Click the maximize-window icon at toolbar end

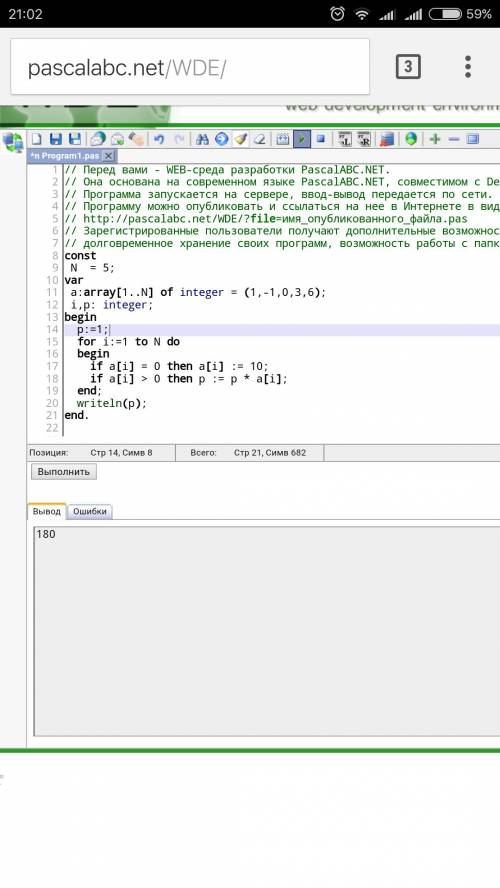coord(473,139)
